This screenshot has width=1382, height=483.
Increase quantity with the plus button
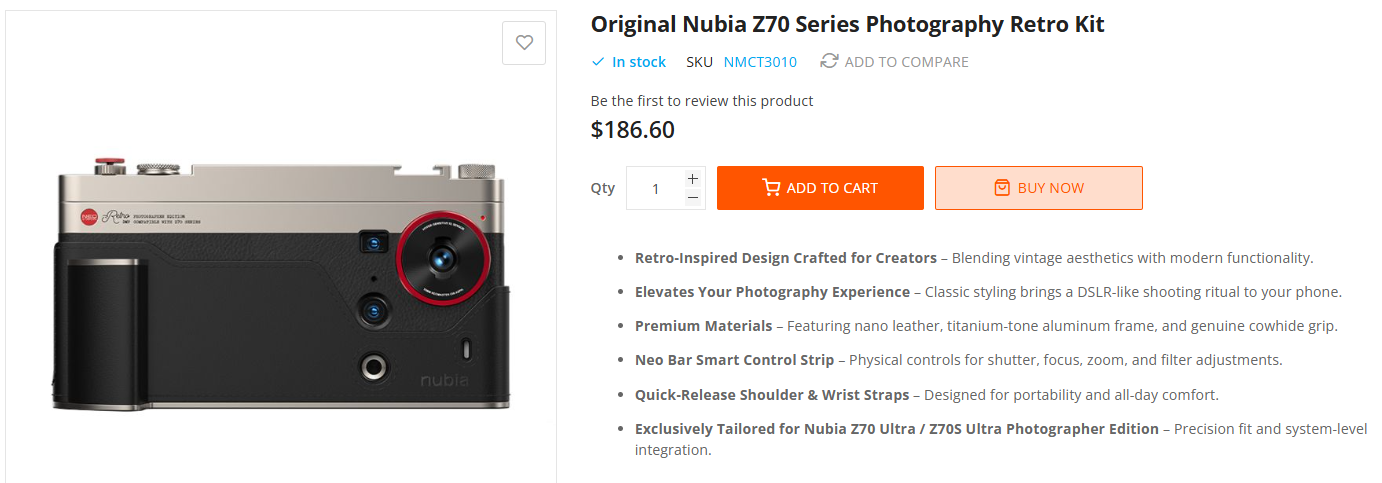(693, 178)
